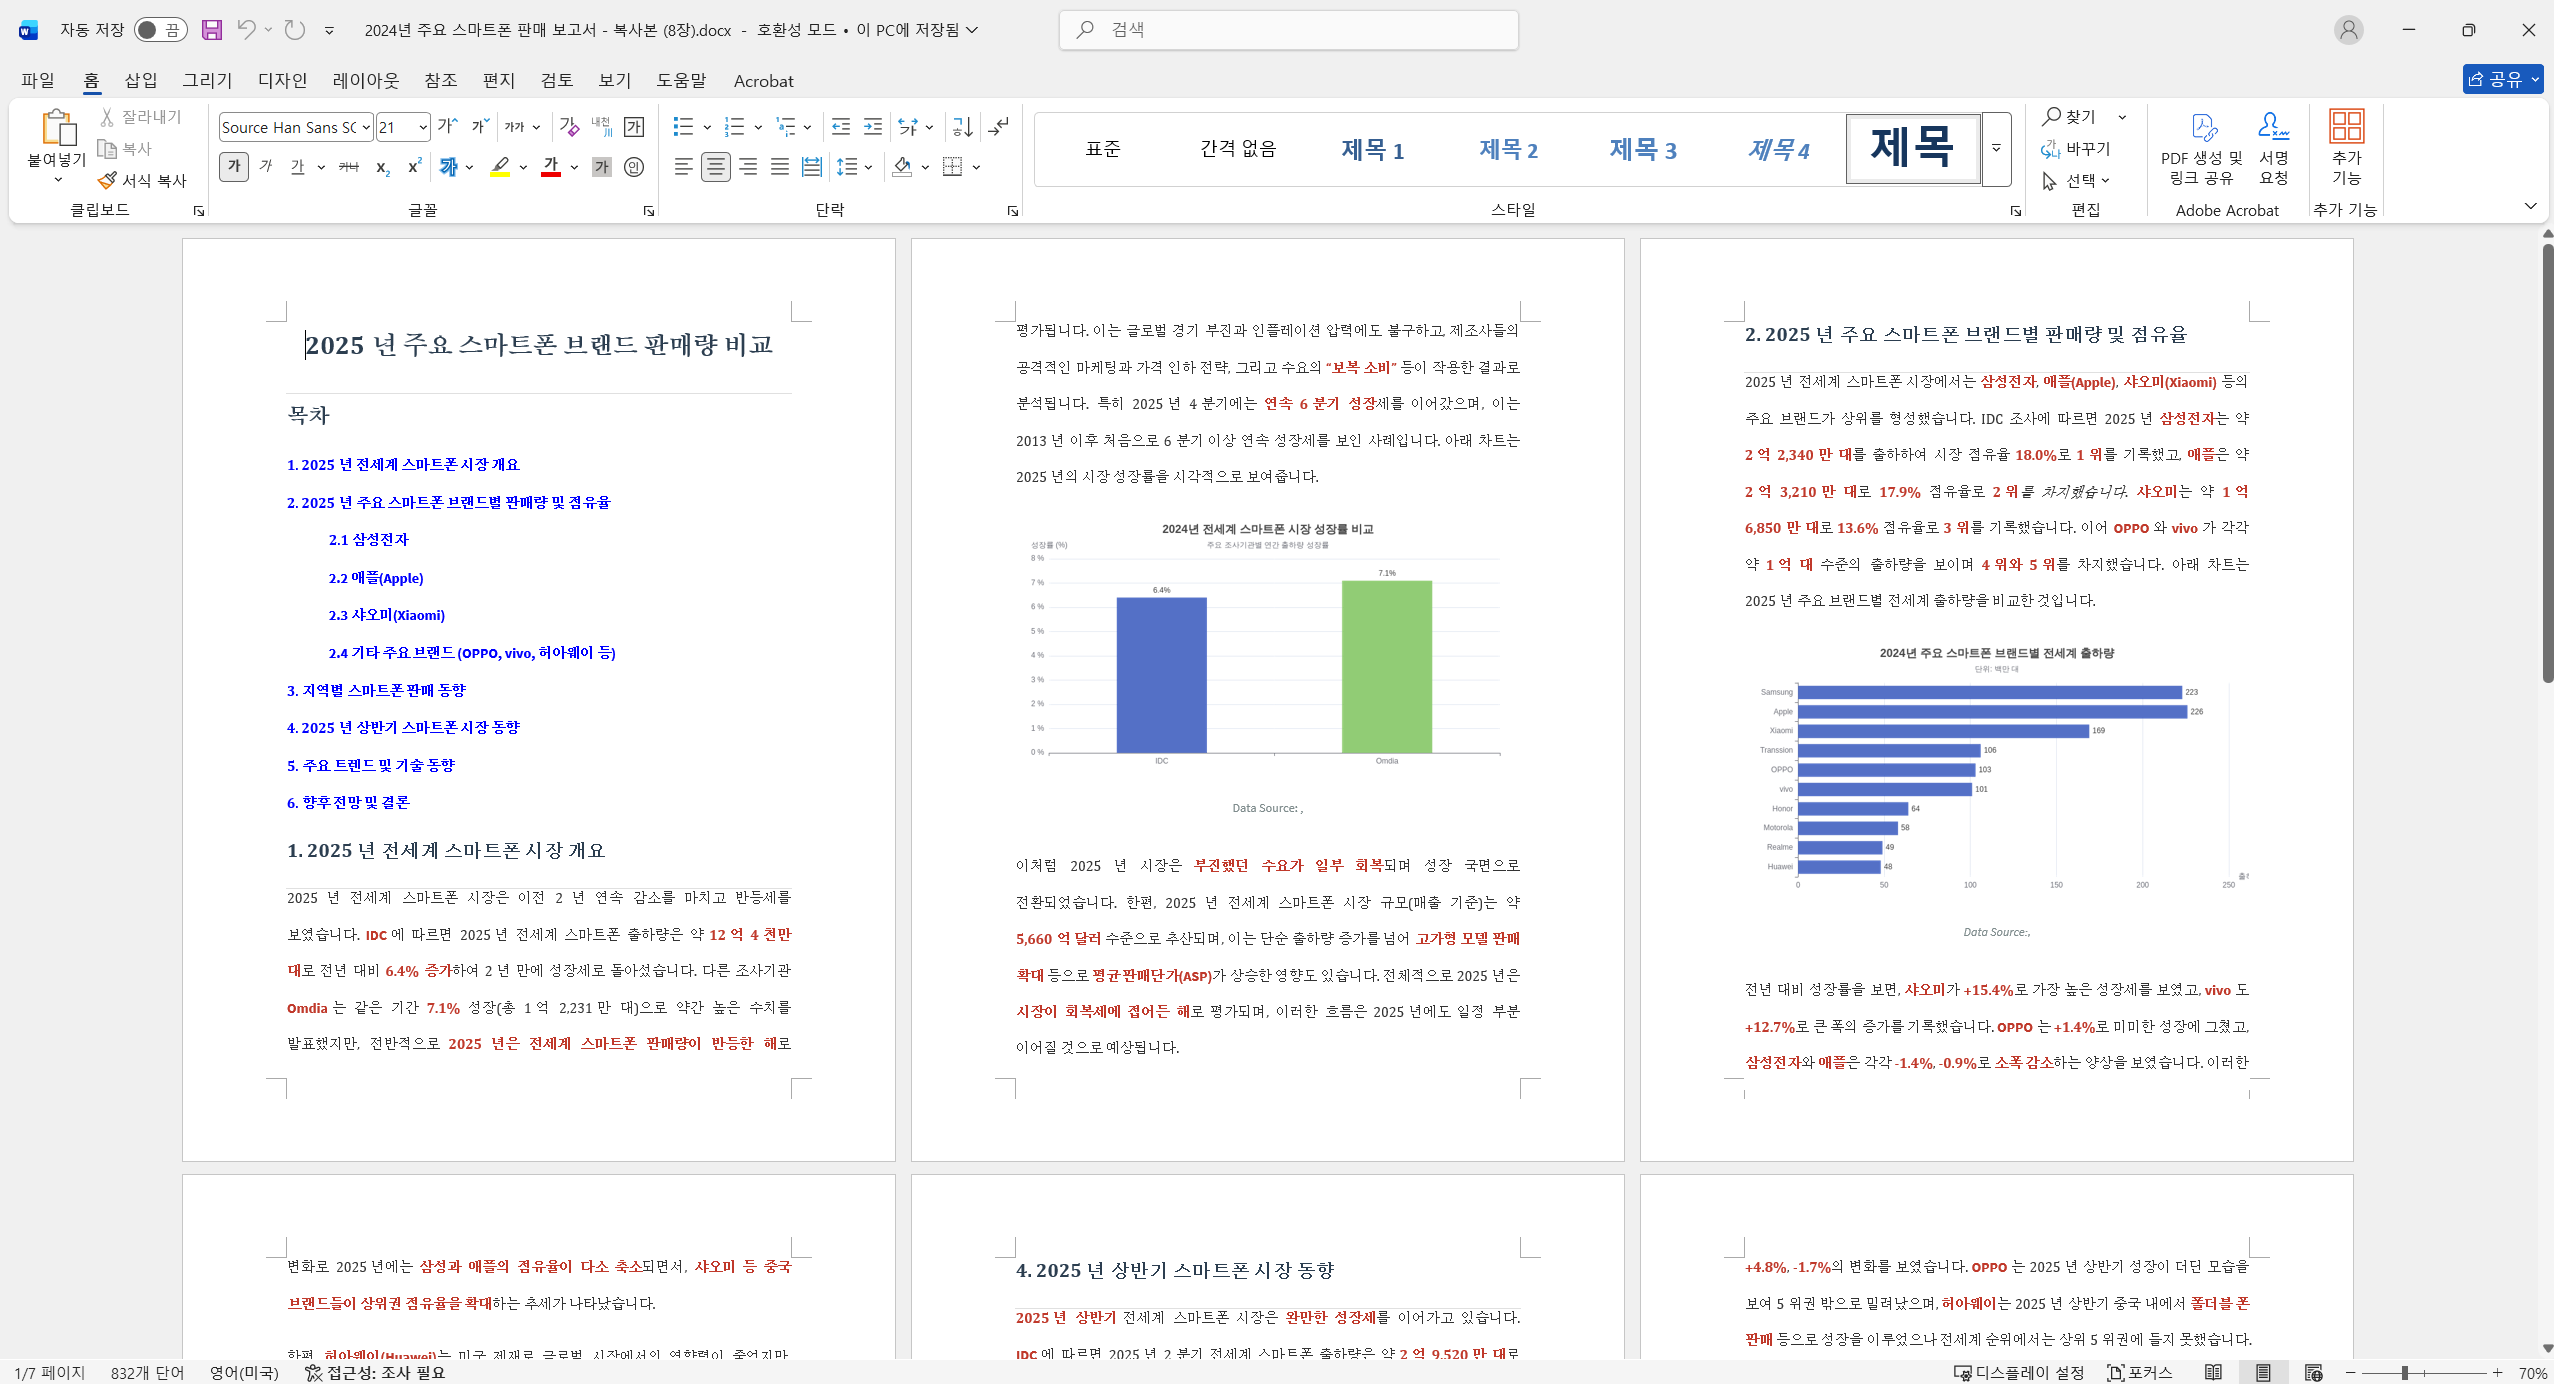Click the Decrease indent icon
Image resolution: width=2554 pixels, height=1384 pixels.
(841, 127)
